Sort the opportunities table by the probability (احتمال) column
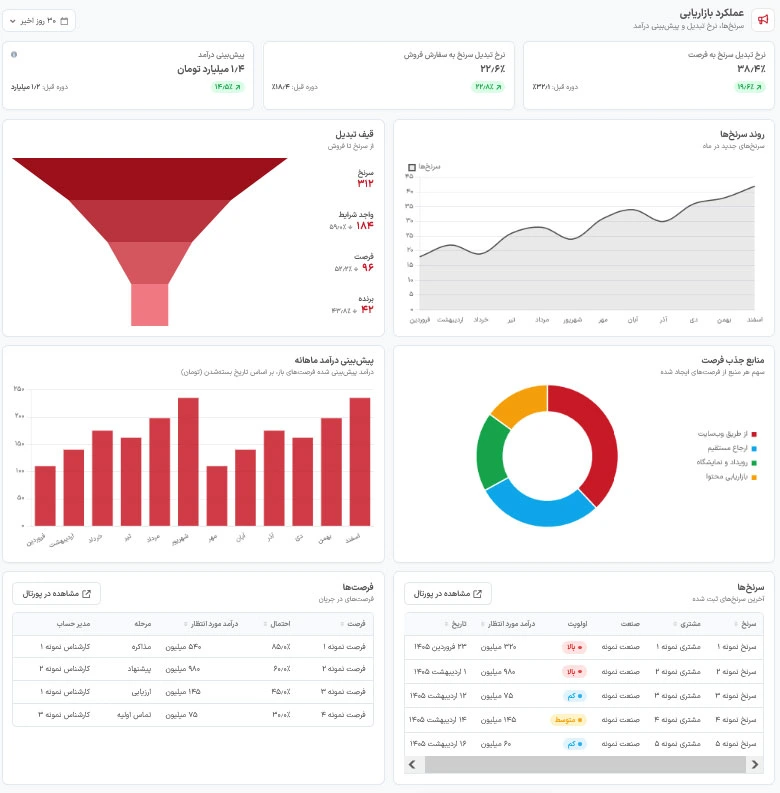 coord(277,624)
